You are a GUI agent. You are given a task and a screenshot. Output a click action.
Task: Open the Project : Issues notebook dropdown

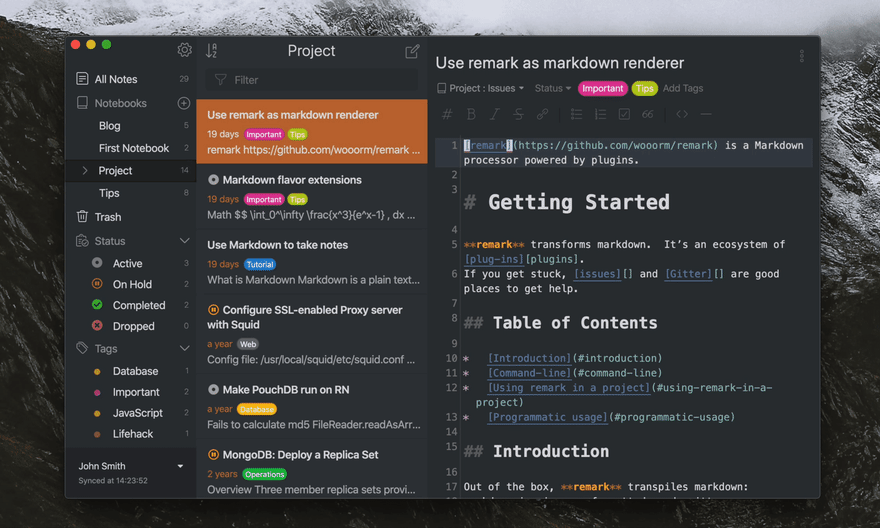pos(481,88)
